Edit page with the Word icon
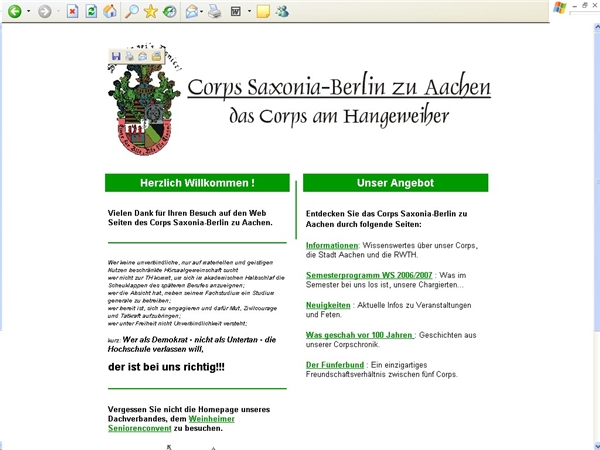600x450 pixels. pyautogui.click(x=236, y=11)
